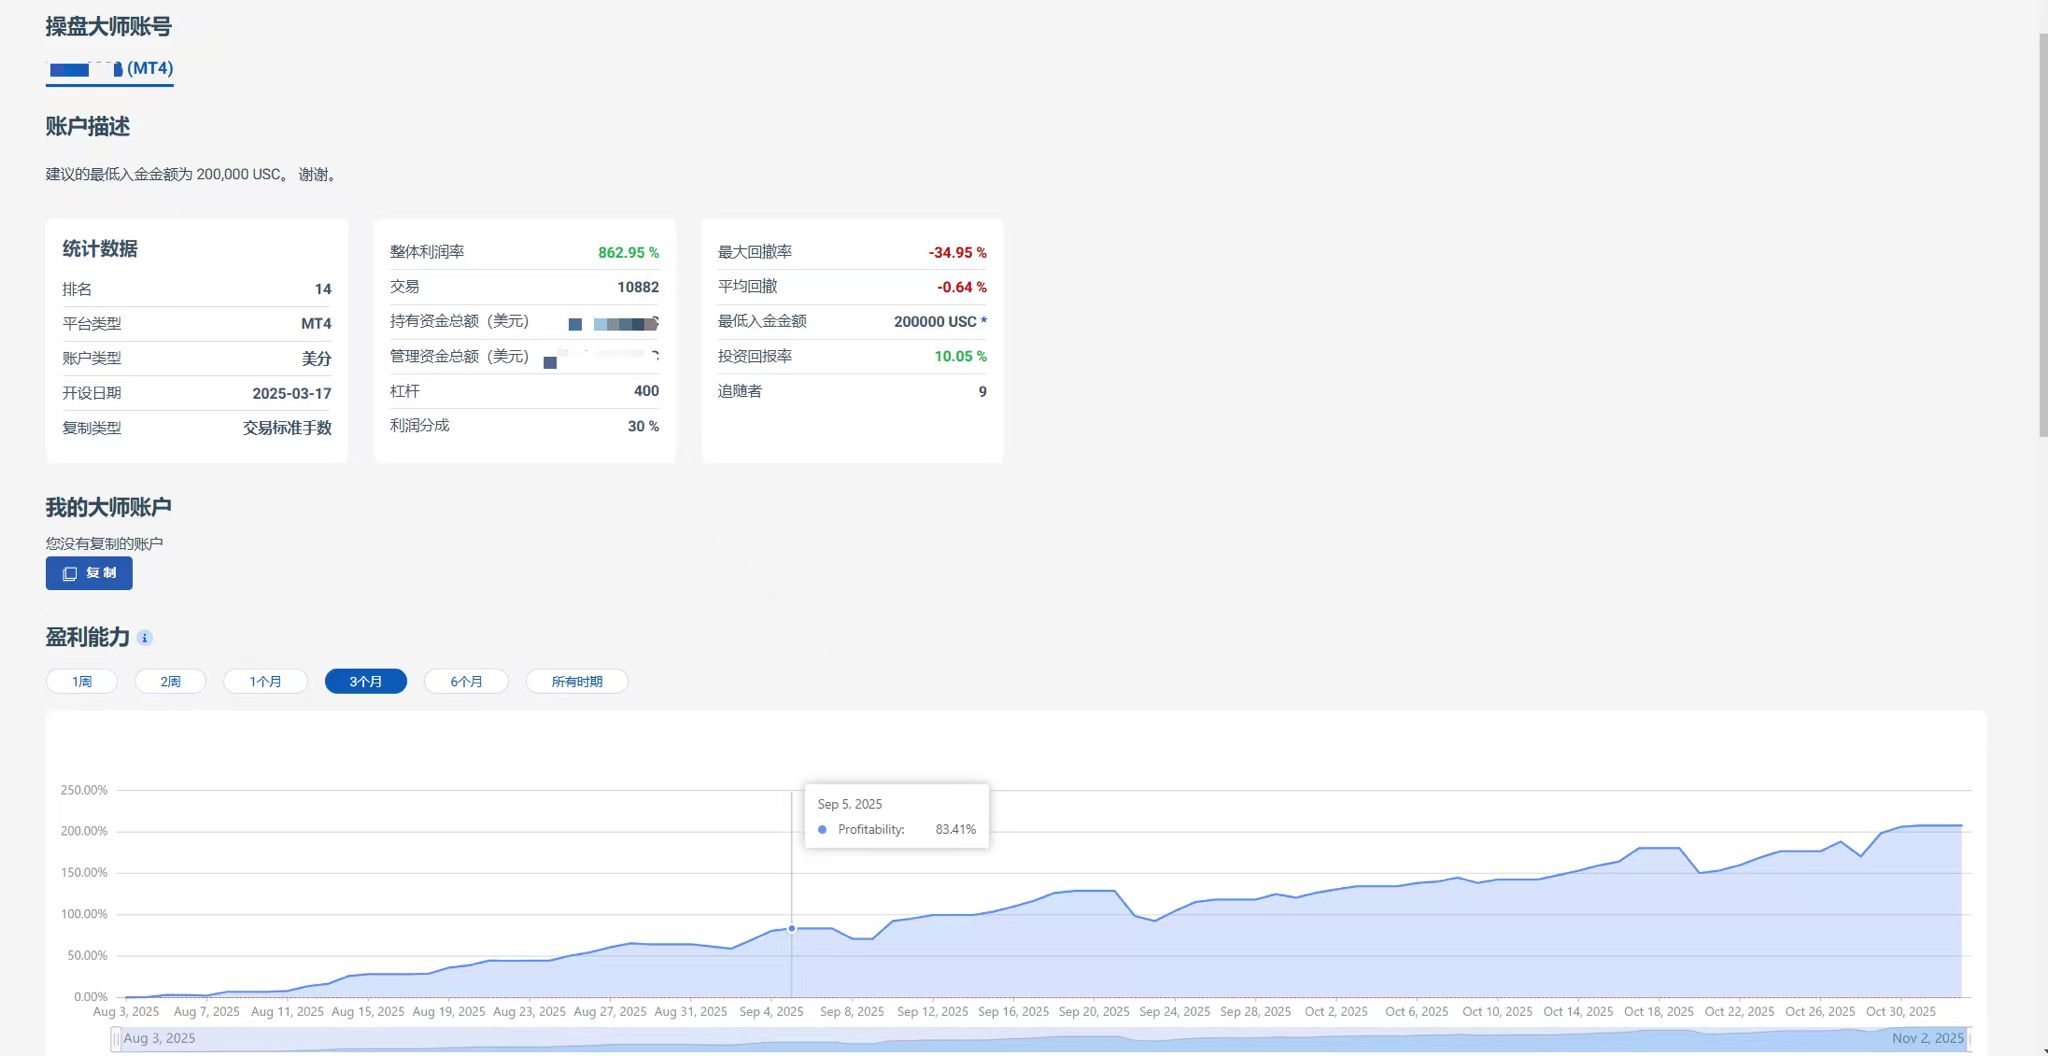Viewport: 2048px width, 1056px height.
Task: Select the 3个月 period tab
Action: [x=366, y=681]
